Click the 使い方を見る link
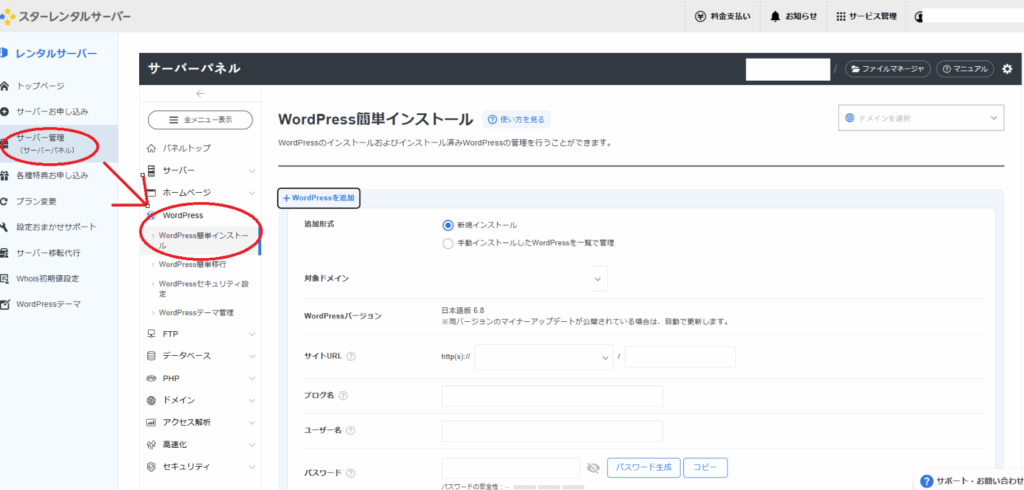The height and width of the screenshot is (490, 1024). (x=516, y=119)
